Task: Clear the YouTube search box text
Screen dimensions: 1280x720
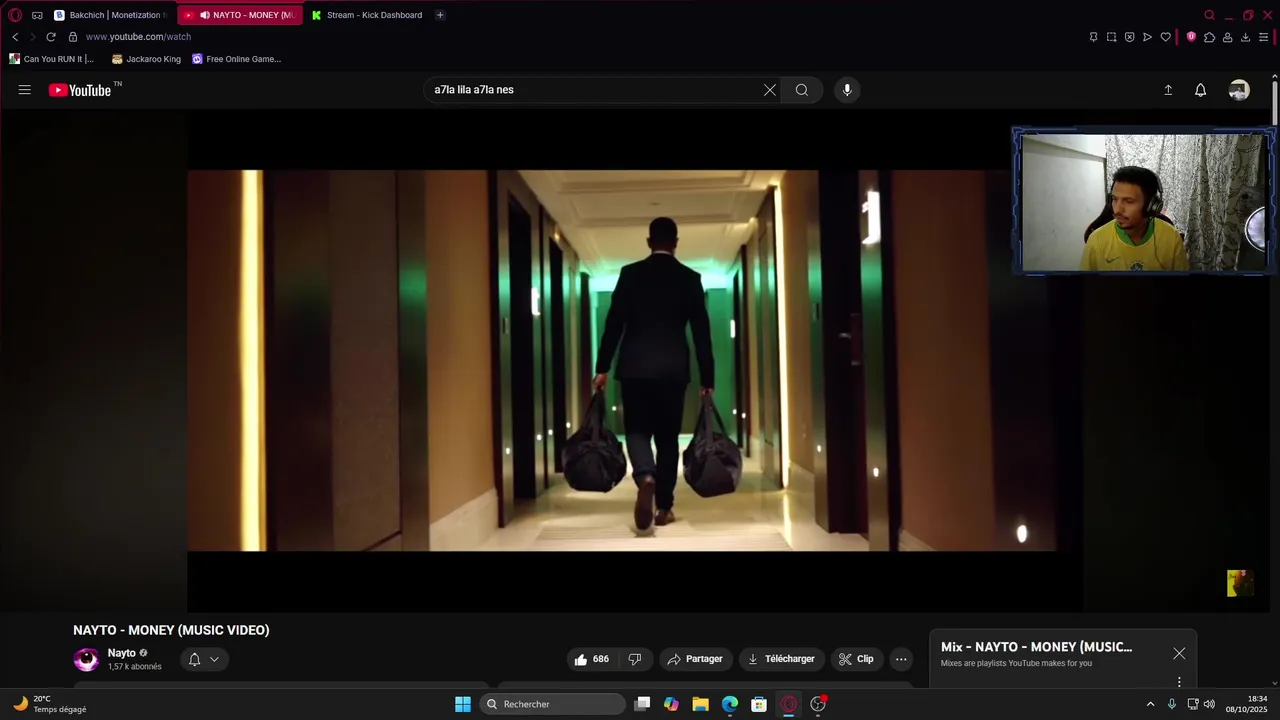Action: click(x=770, y=90)
